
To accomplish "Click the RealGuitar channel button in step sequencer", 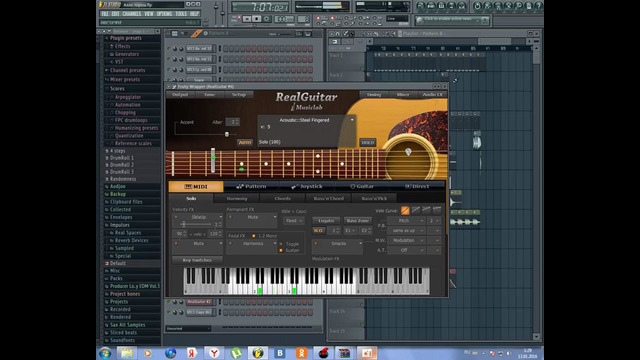I will point(199,302).
